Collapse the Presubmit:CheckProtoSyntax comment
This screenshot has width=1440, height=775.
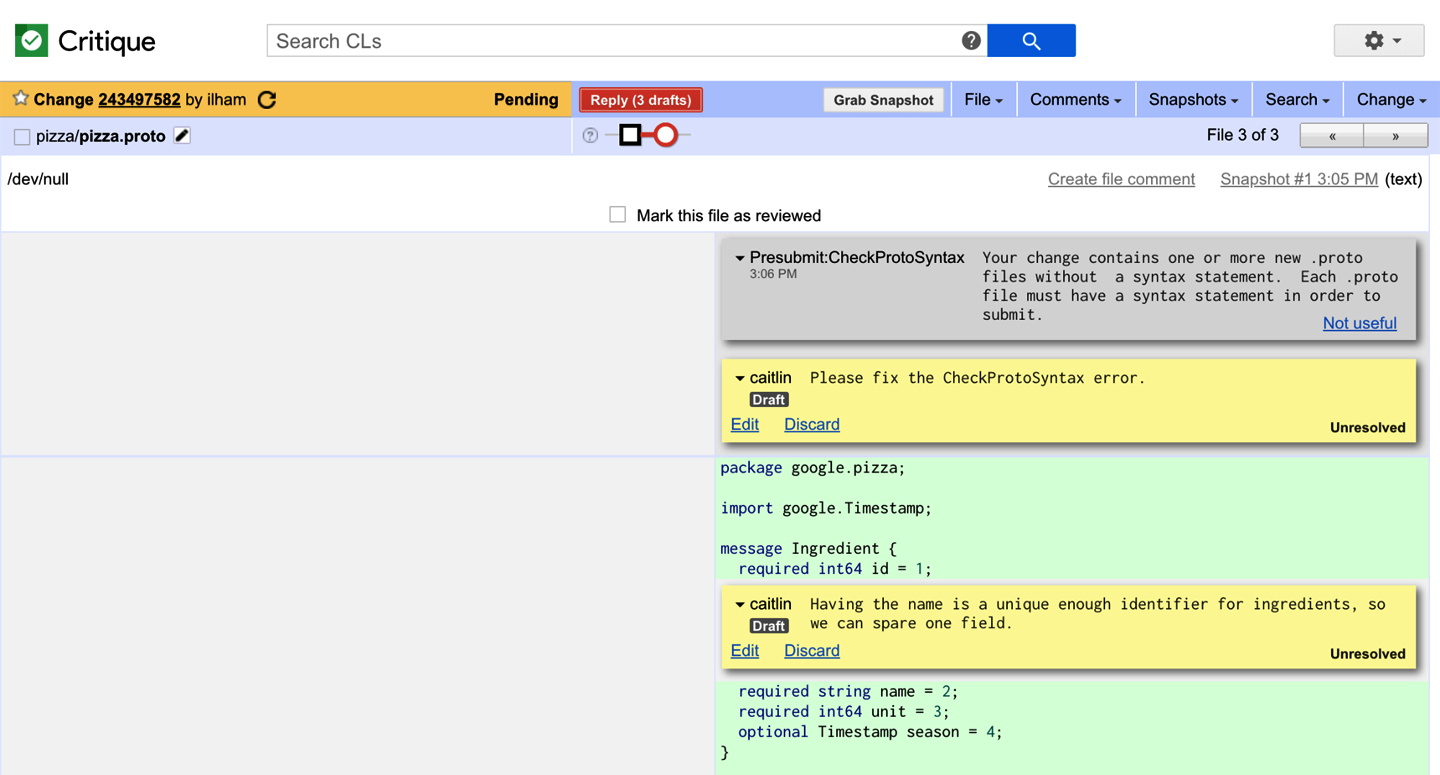pyautogui.click(x=740, y=258)
